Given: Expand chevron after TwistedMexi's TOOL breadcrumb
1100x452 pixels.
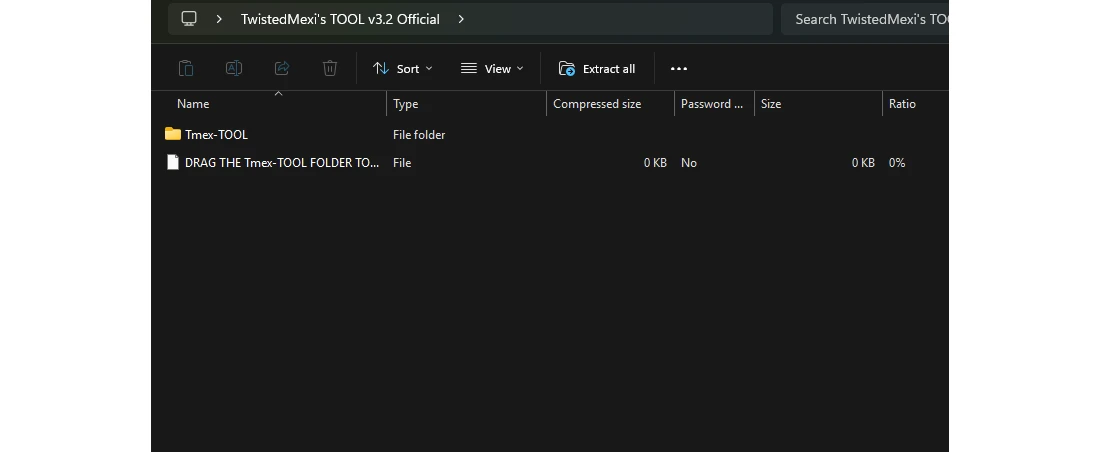Looking at the screenshot, I should click(461, 19).
